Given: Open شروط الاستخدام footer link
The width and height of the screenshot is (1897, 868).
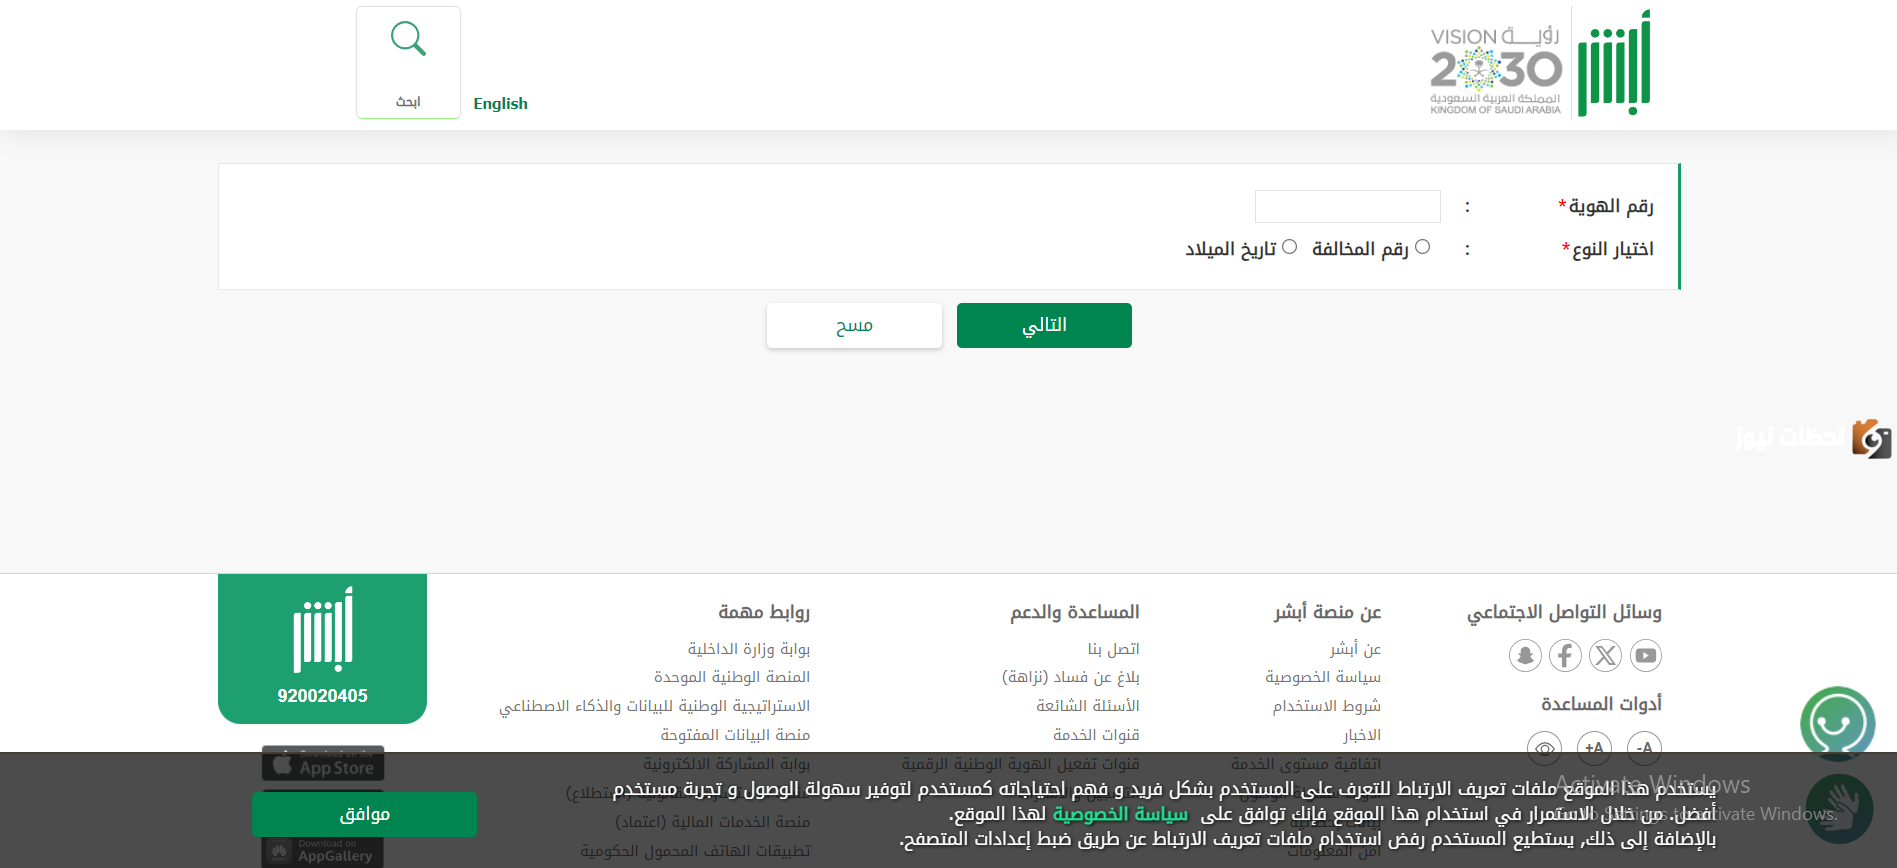Looking at the screenshot, I should coord(1327,706).
